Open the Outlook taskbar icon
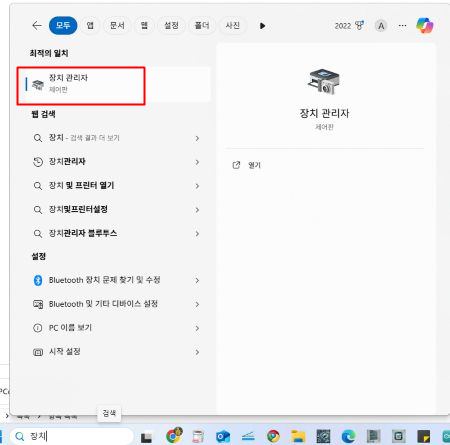 (223, 436)
